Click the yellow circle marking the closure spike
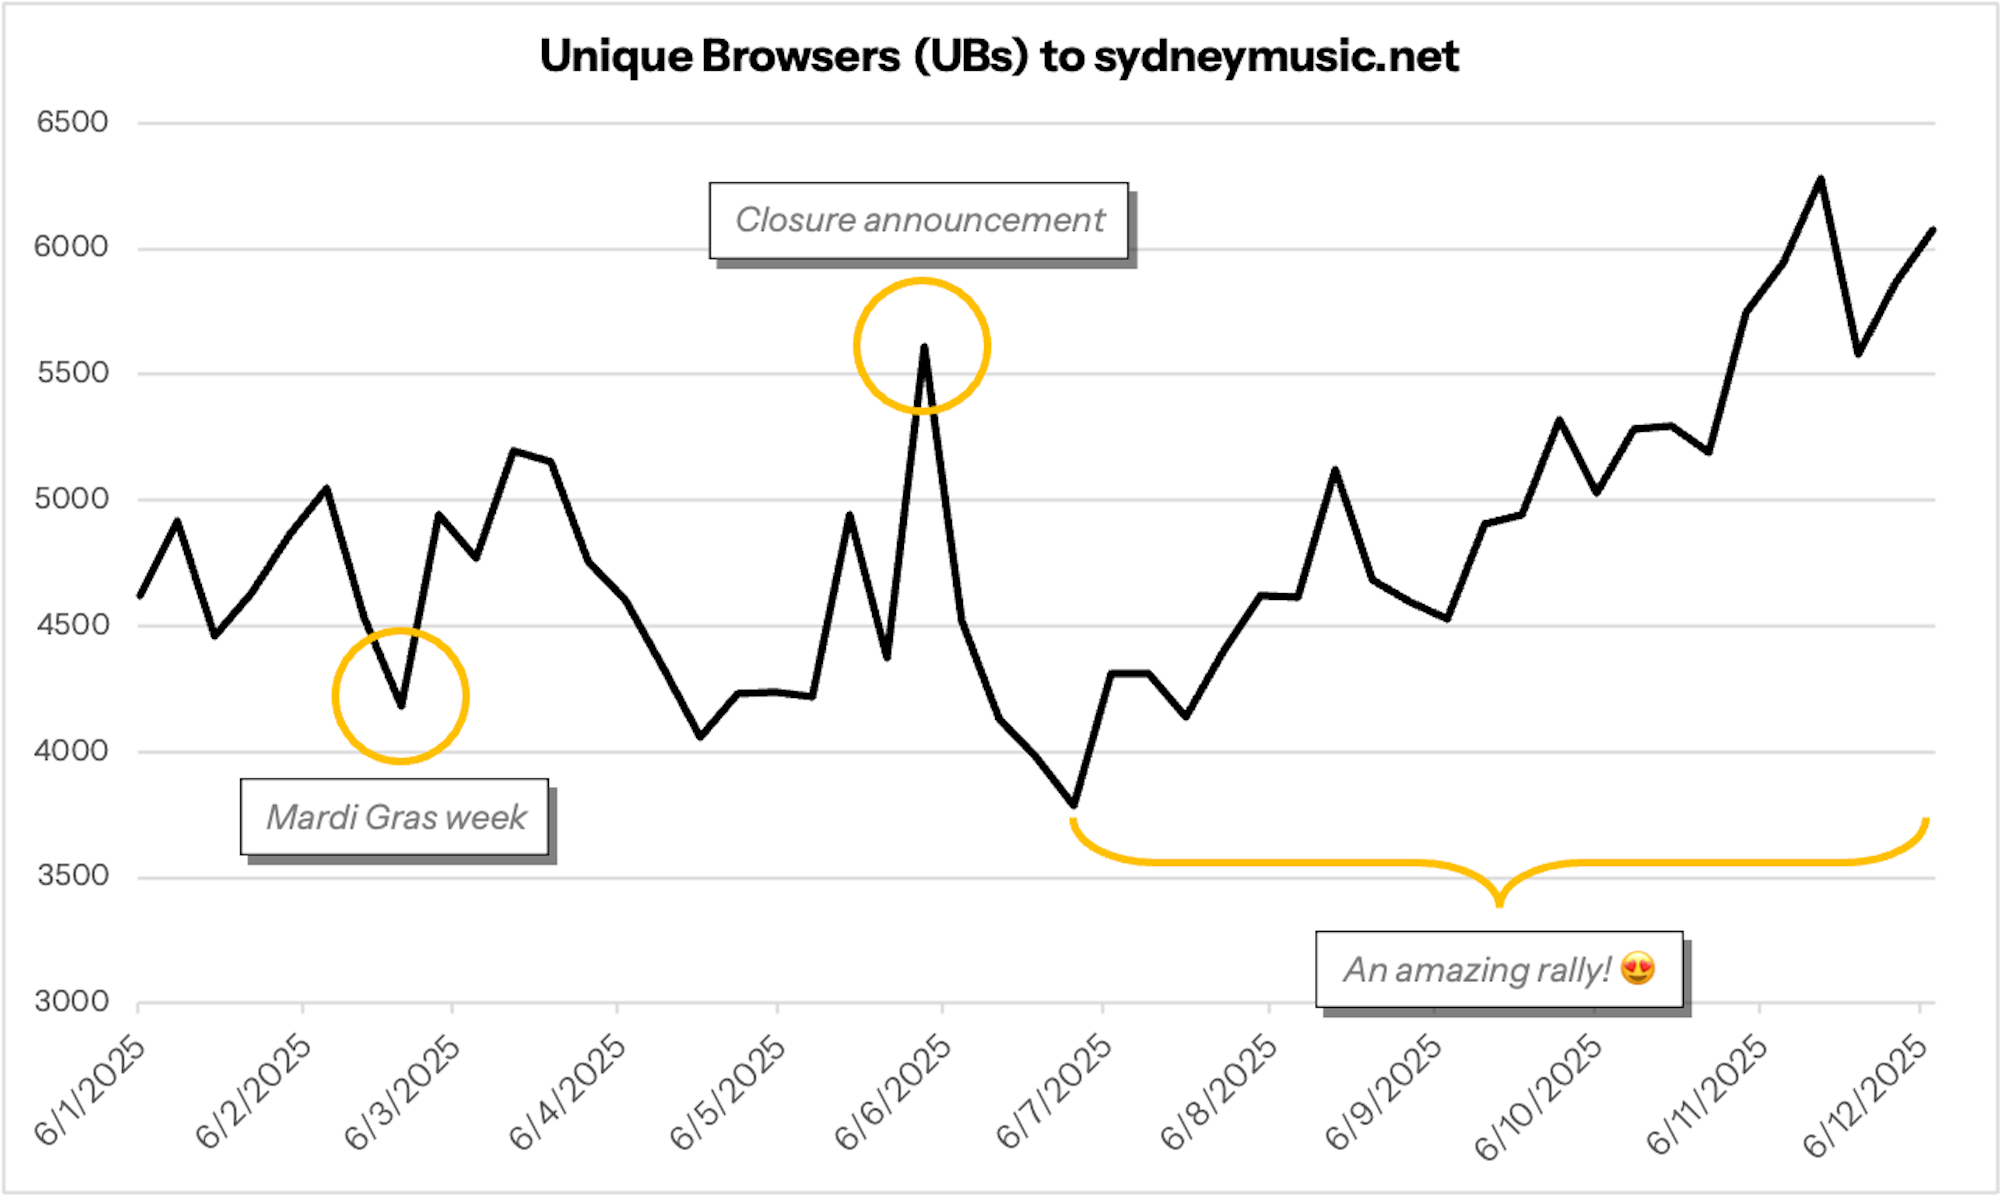 (x=921, y=345)
